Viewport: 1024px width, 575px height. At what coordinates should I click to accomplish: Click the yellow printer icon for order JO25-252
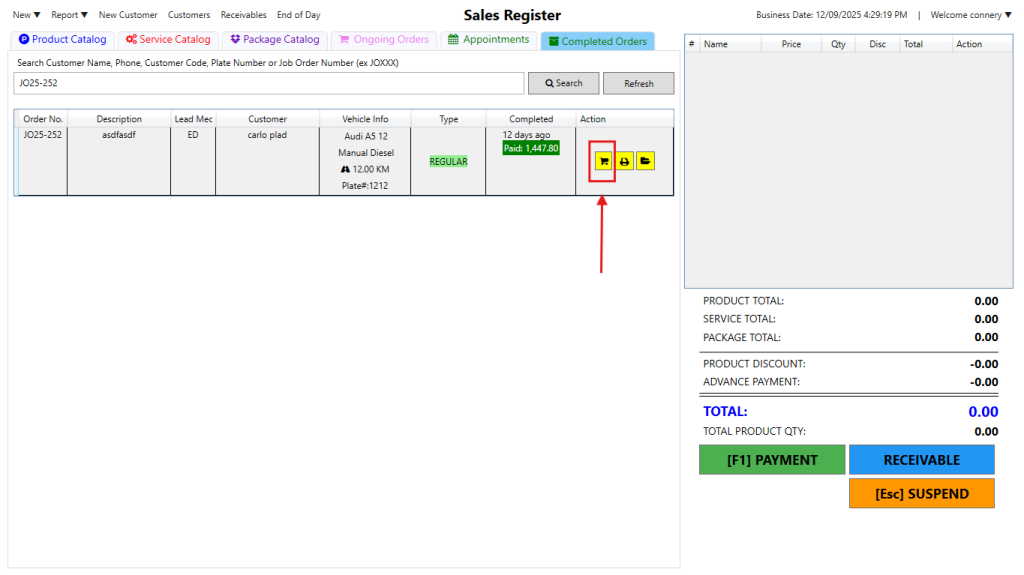pyautogui.click(x=624, y=161)
